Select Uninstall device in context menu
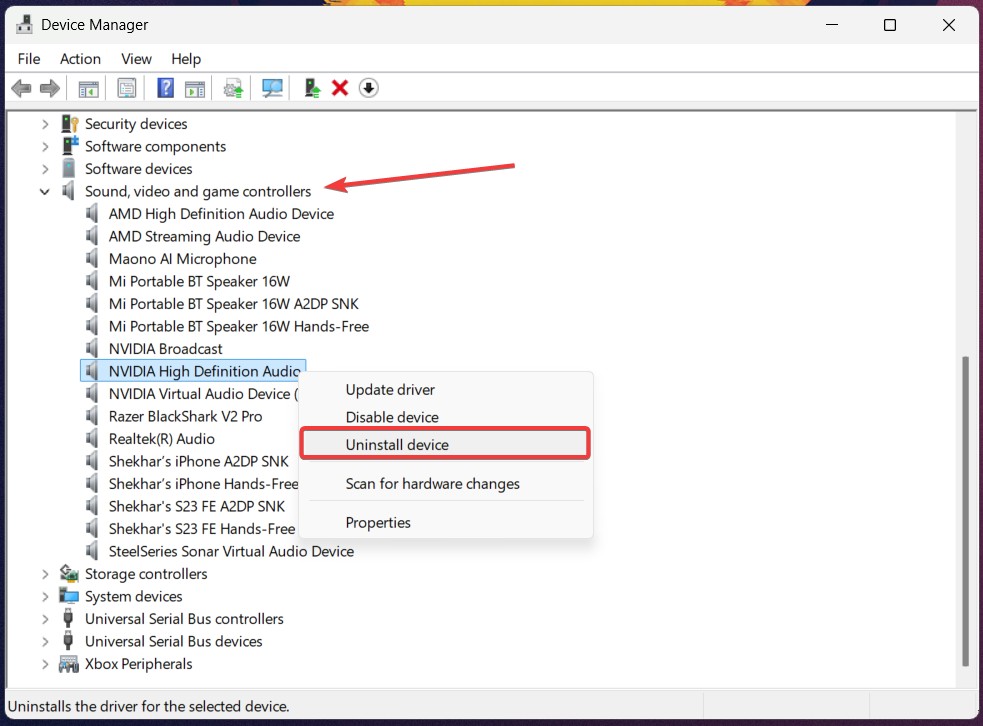 click(445, 445)
